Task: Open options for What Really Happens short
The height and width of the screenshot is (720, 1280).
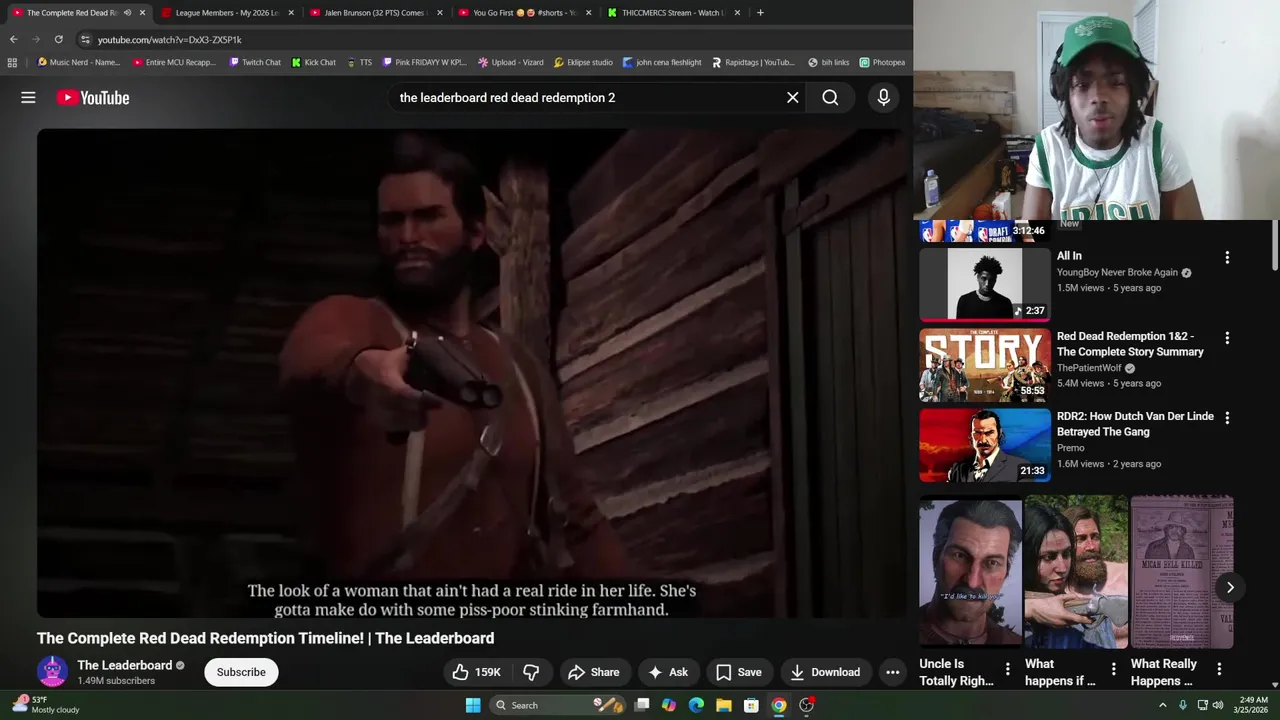Action: click(x=1219, y=669)
